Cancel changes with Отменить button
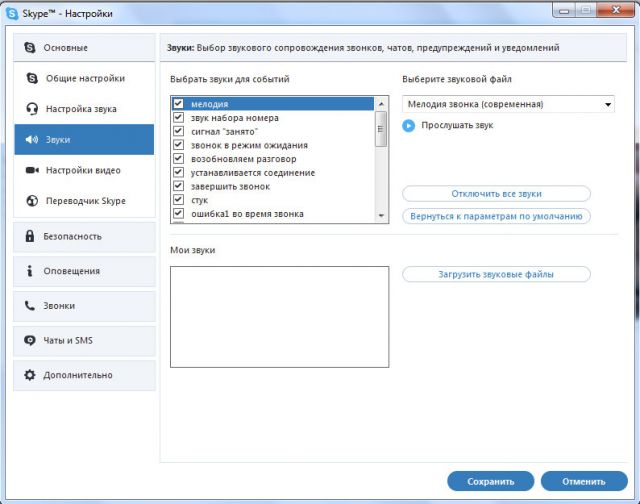 point(584,482)
